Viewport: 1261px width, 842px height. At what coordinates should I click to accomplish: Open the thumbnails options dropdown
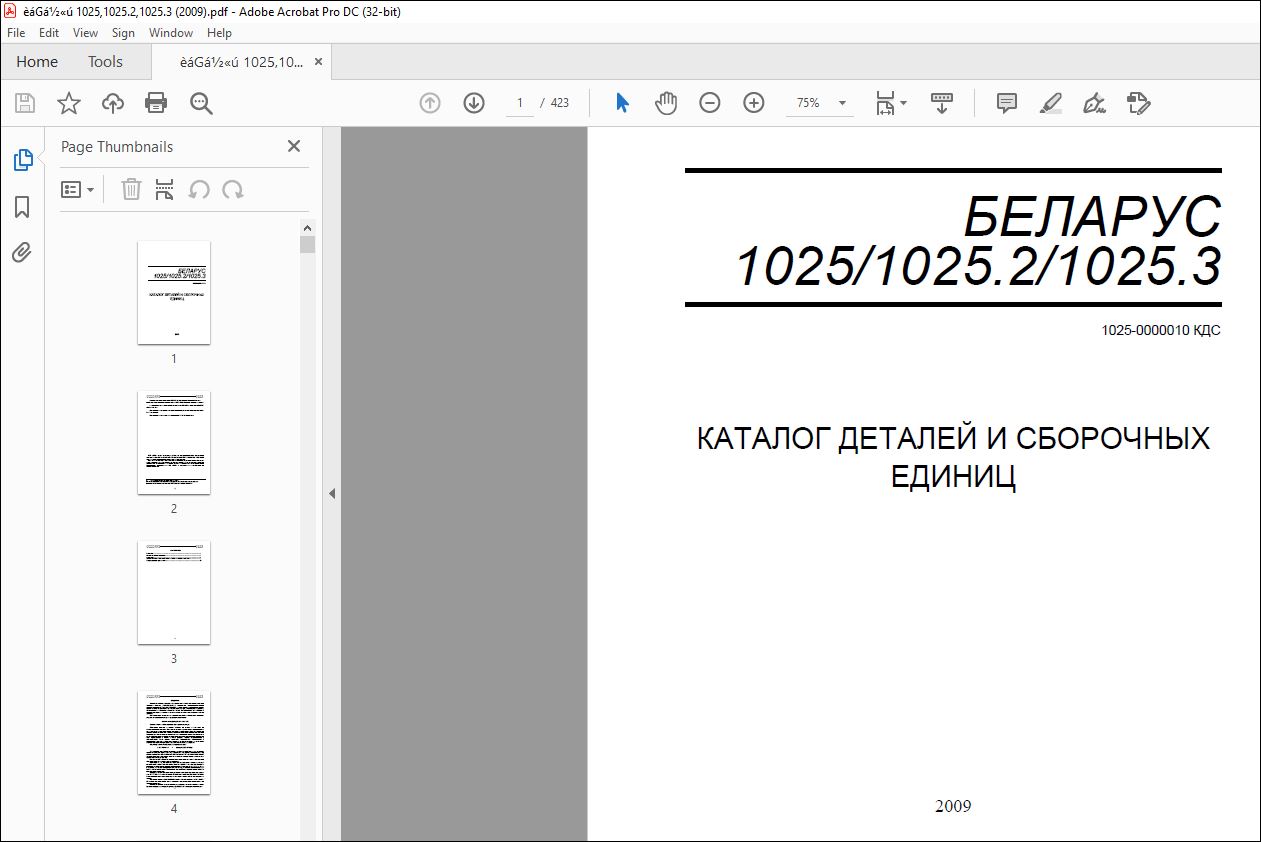coord(78,189)
